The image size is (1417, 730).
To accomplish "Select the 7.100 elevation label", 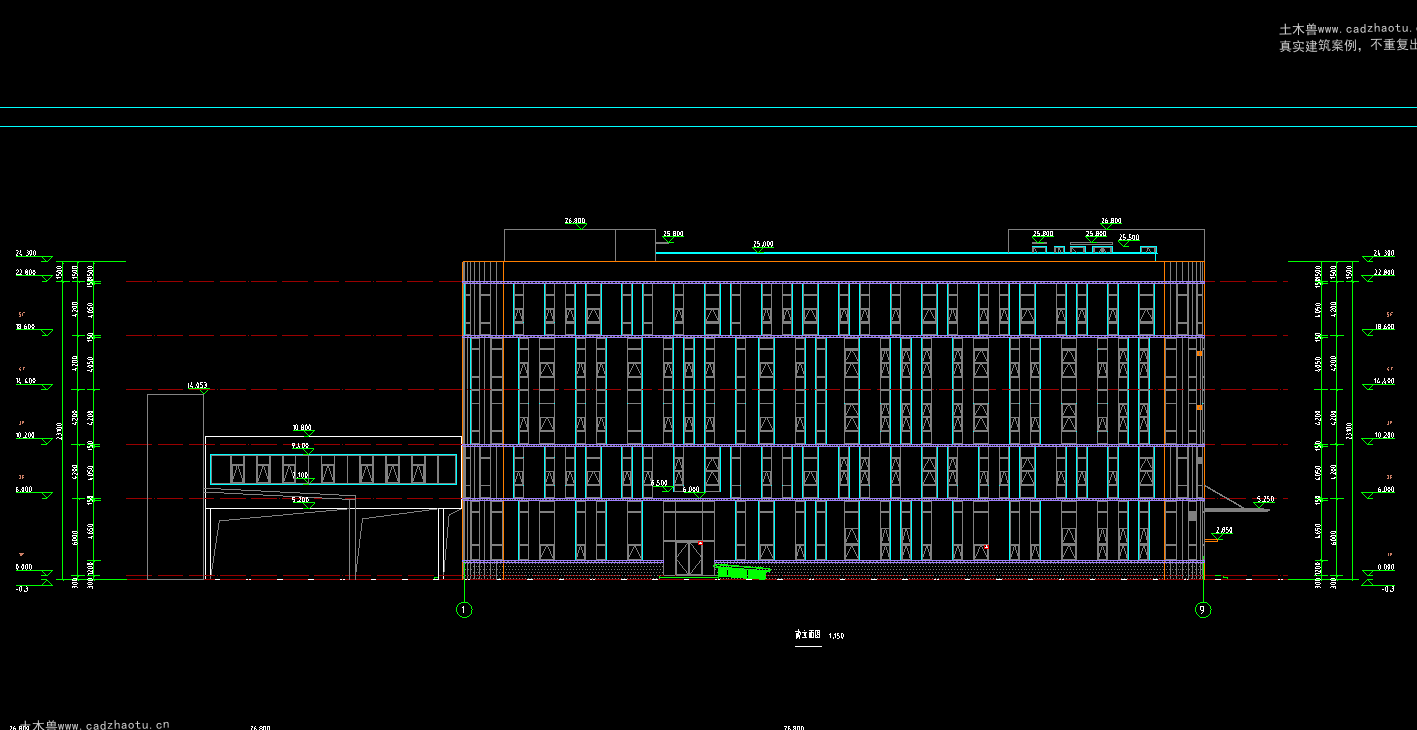I will pyautogui.click(x=300, y=476).
